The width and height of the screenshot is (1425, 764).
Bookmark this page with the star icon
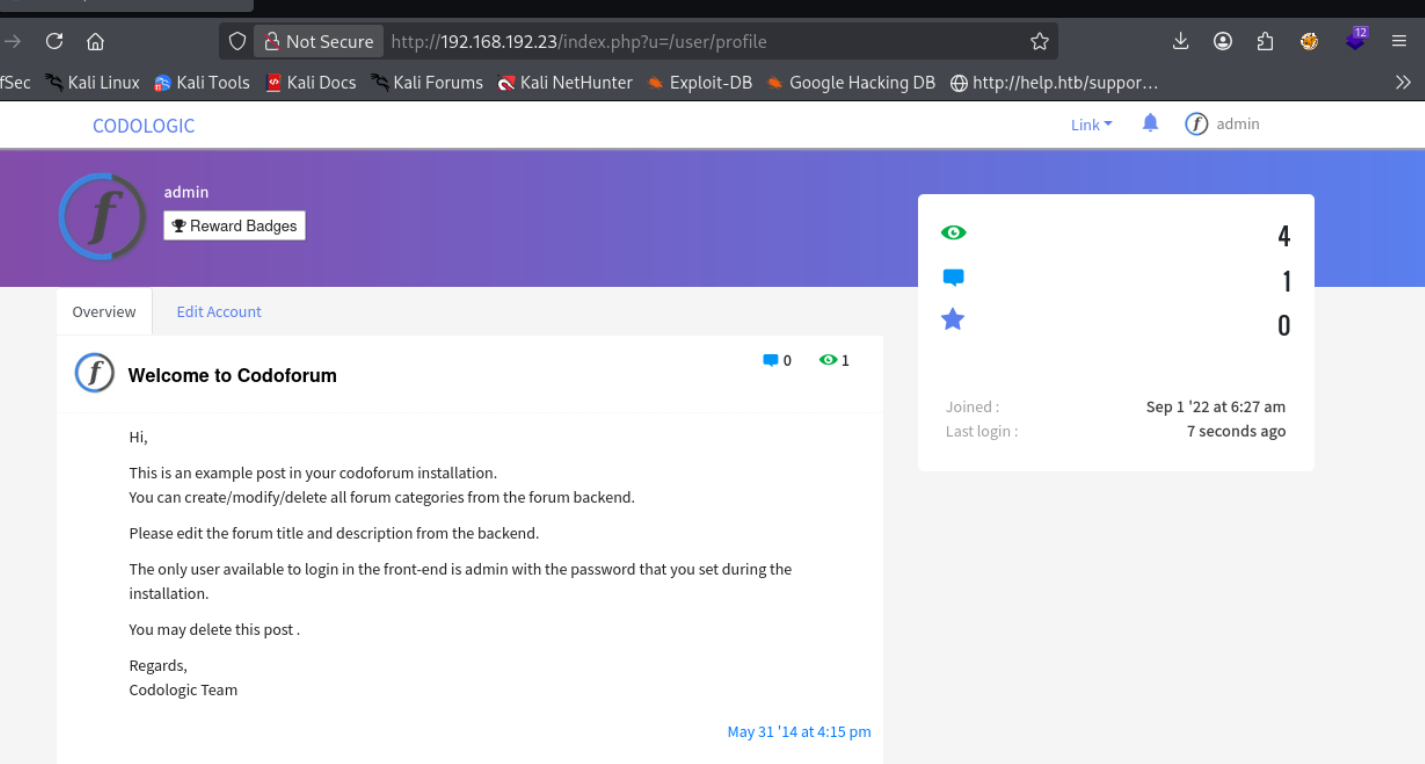(1039, 41)
